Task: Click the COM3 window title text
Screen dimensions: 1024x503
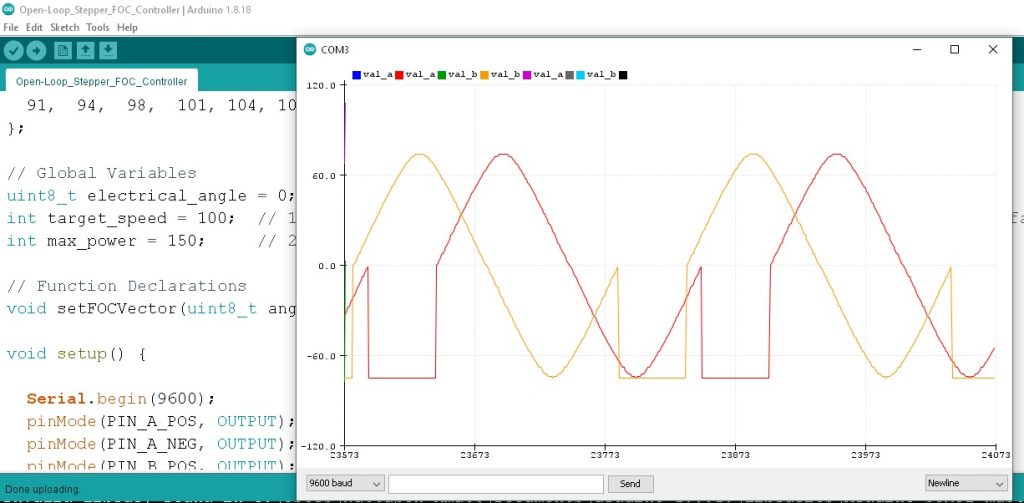Action: coord(335,50)
